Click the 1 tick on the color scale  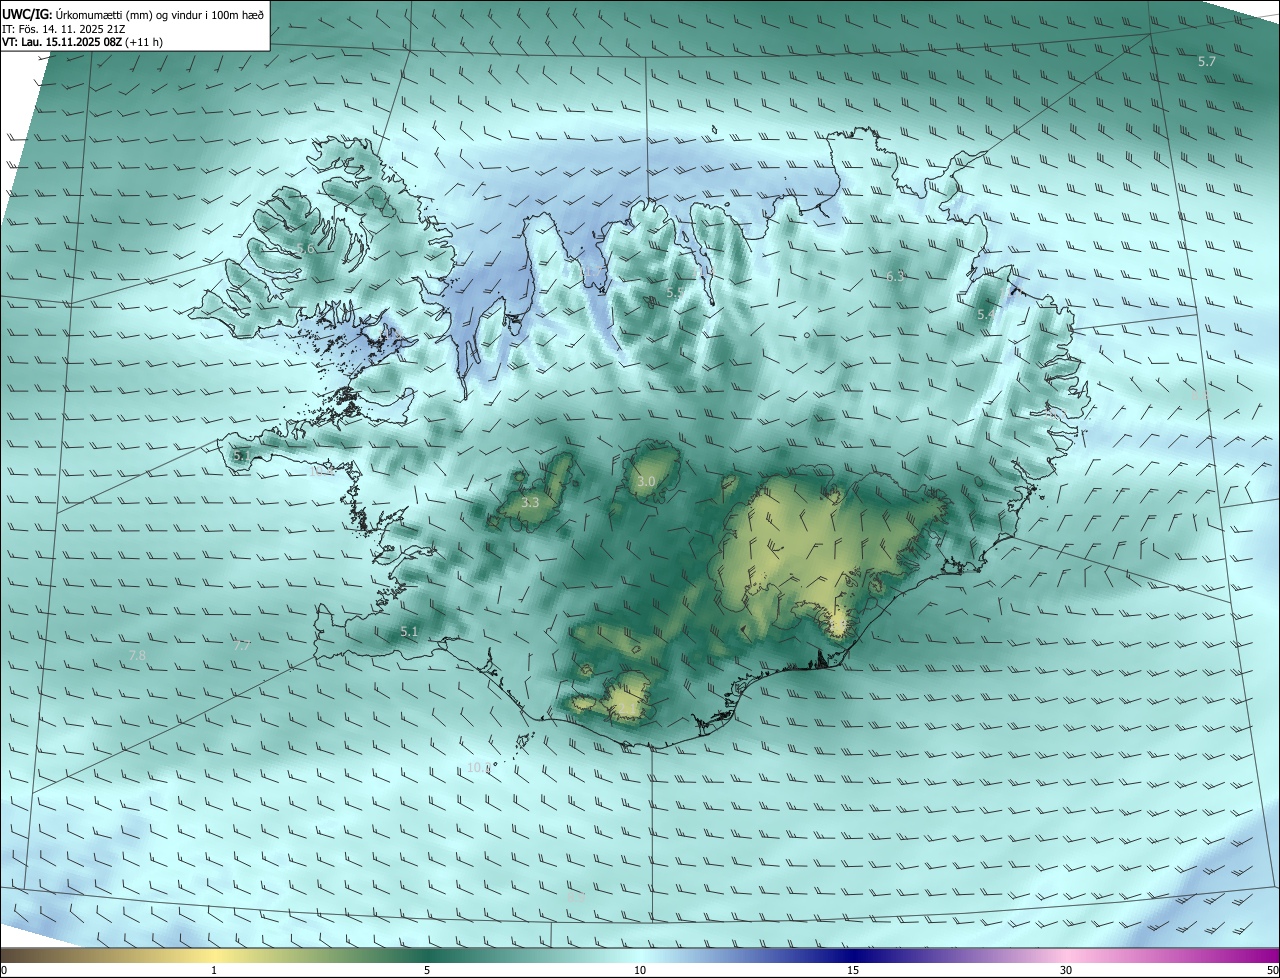(214, 970)
